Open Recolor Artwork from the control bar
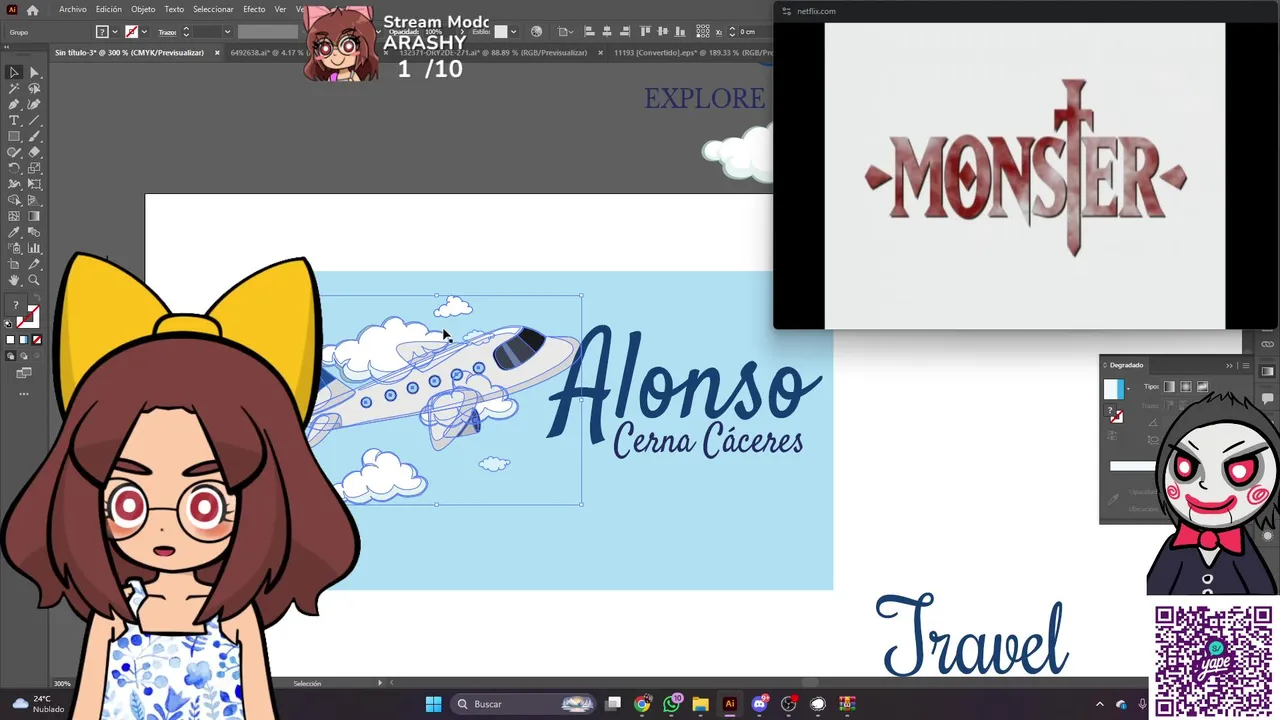The image size is (1280, 720). click(536, 31)
